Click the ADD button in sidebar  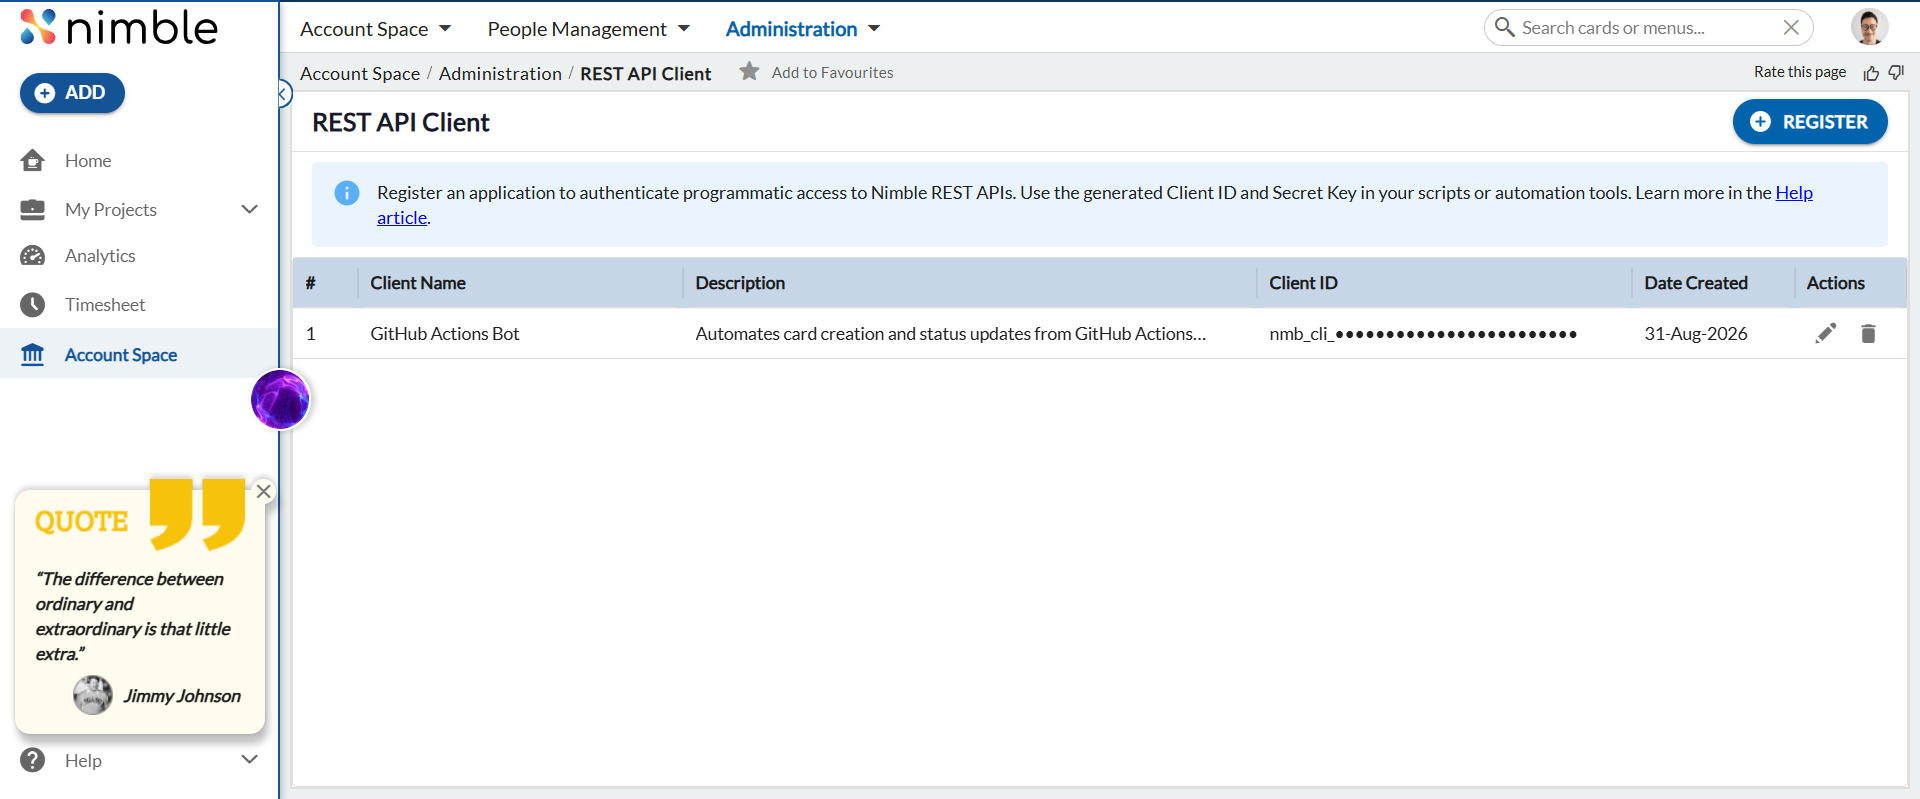72,93
